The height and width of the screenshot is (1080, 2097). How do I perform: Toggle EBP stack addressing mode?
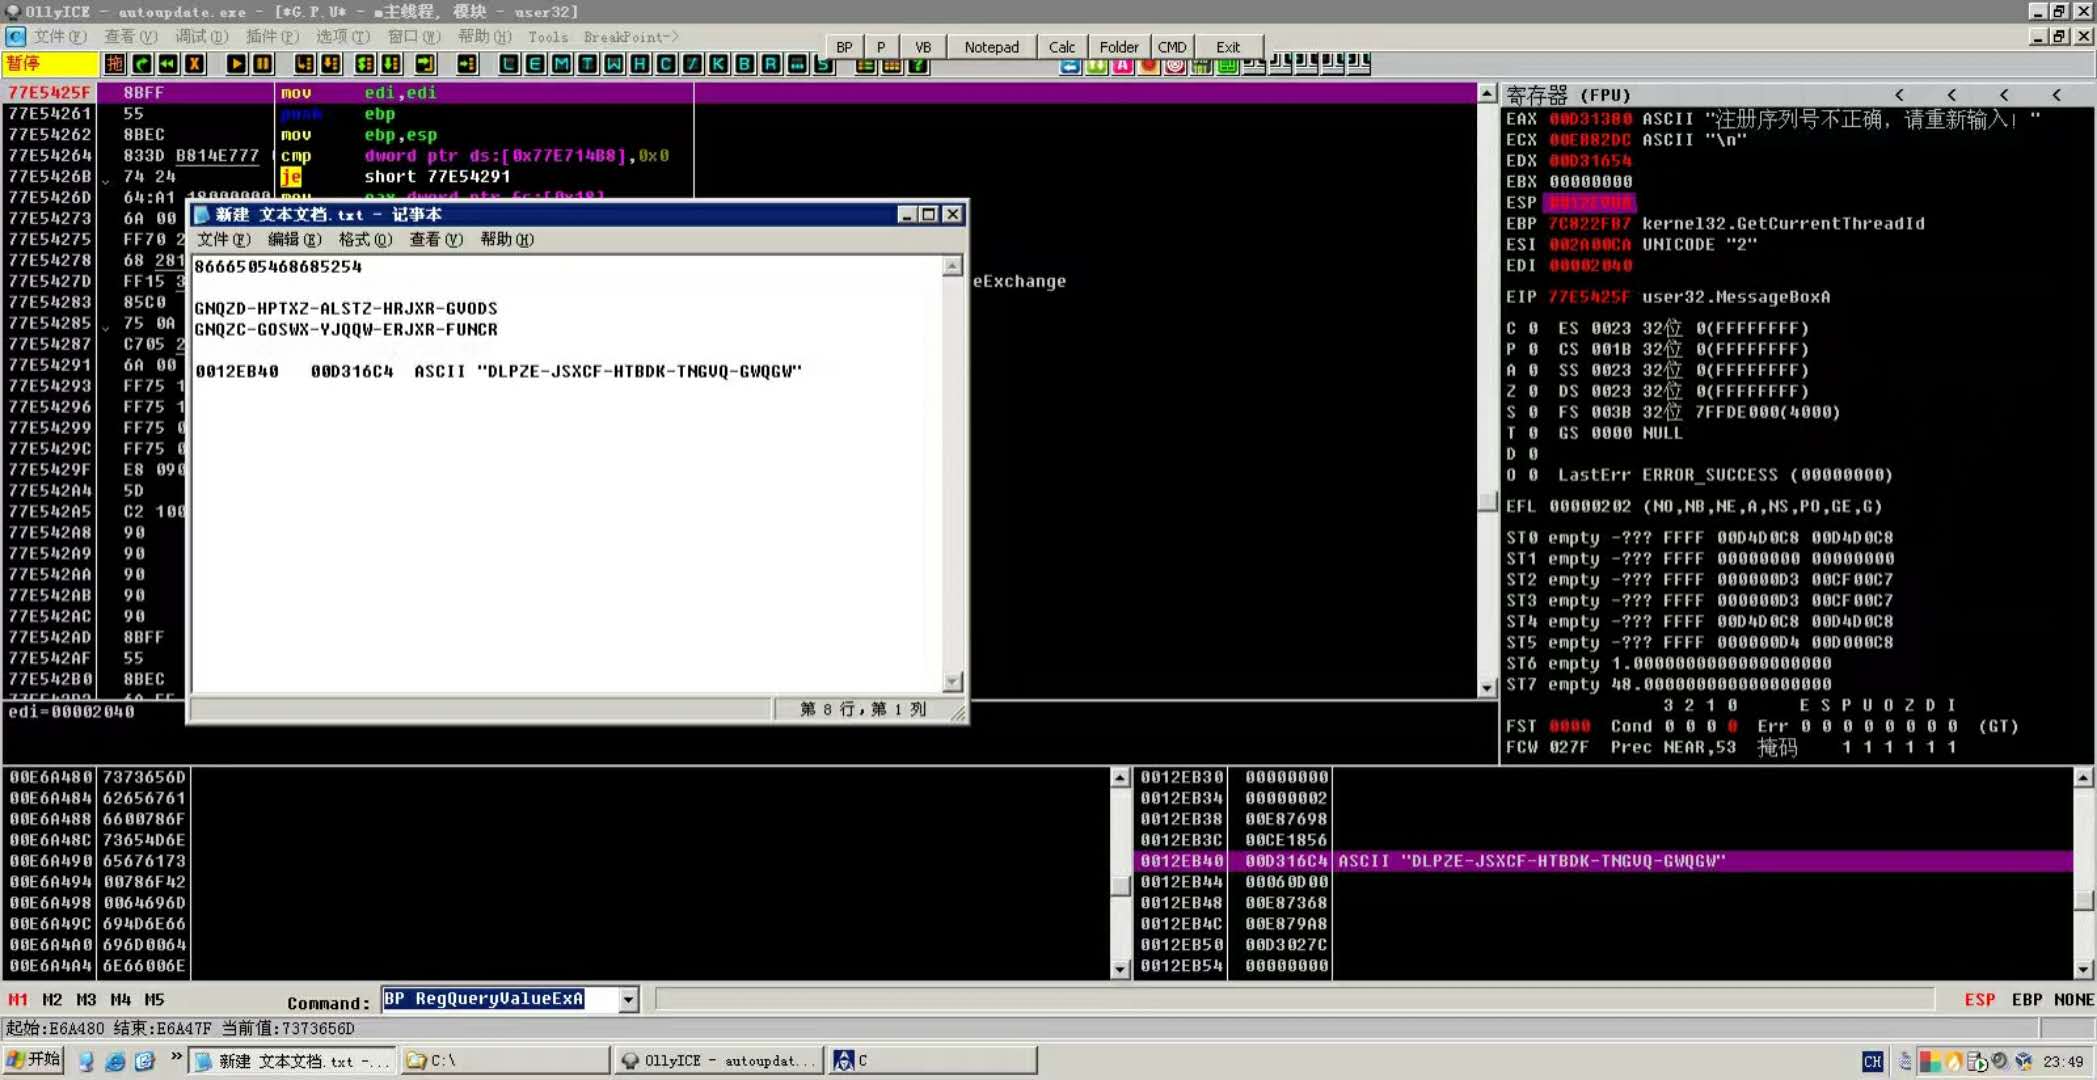click(x=2026, y=999)
